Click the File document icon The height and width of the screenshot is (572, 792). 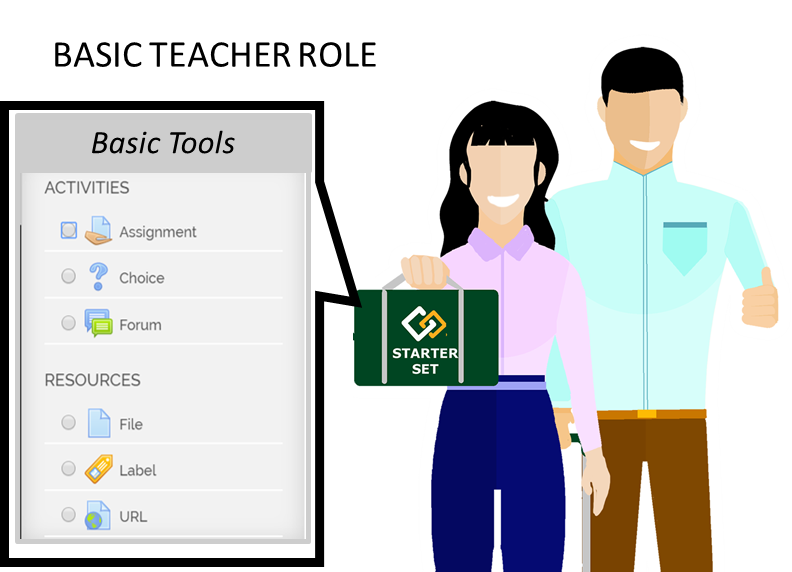click(x=99, y=423)
